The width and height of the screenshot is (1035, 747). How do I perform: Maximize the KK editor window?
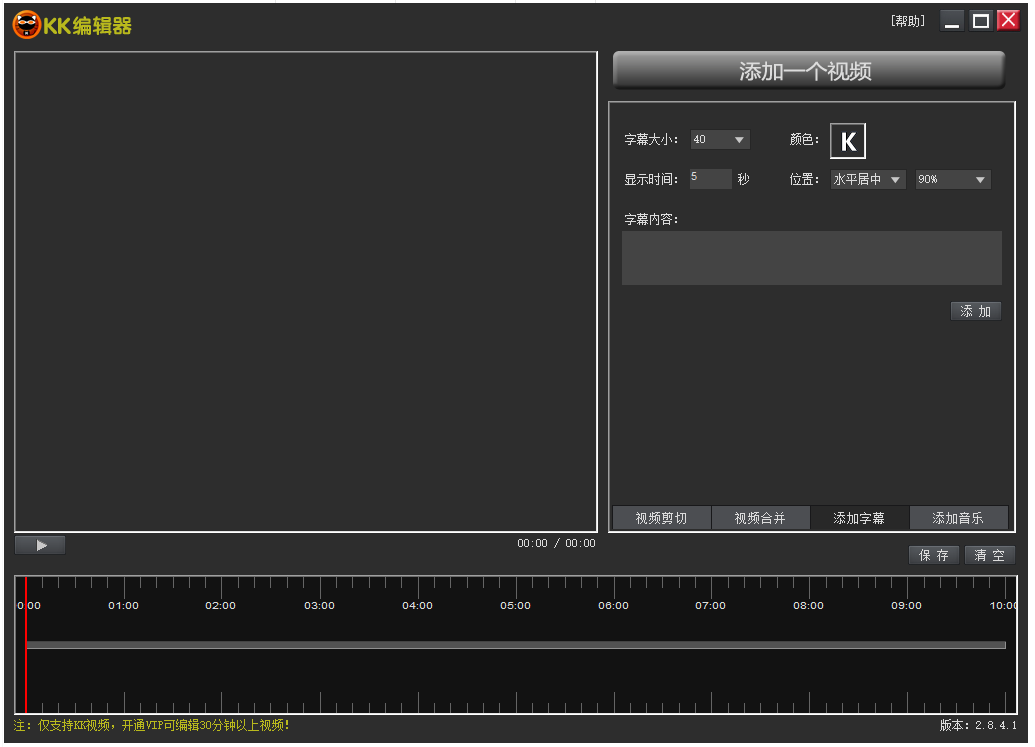[981, 21]
